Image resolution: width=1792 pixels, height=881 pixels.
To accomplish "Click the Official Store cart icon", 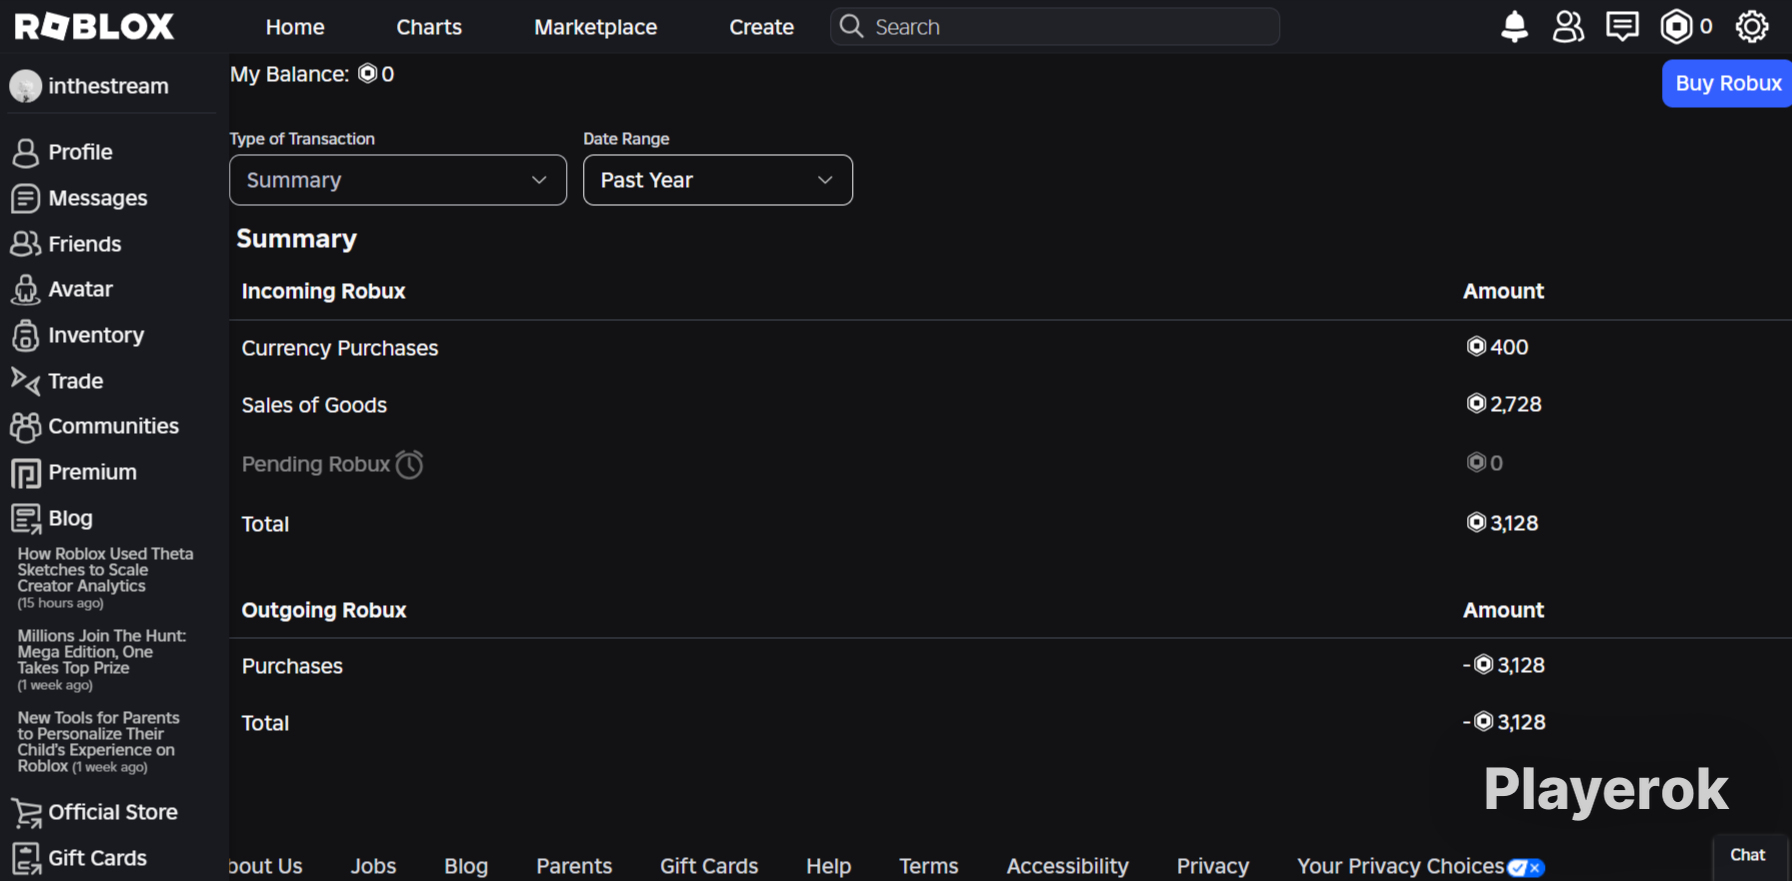I will [26, 813].
